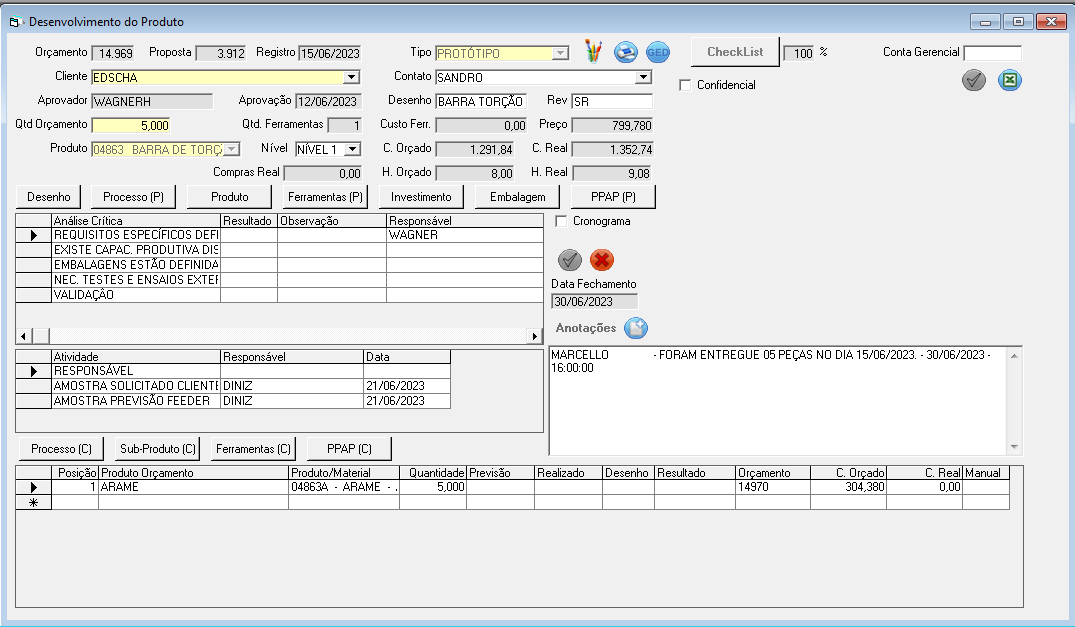The image size is (1075, 627).
Task: Click the window app icon in title bar
Action: 16,22
